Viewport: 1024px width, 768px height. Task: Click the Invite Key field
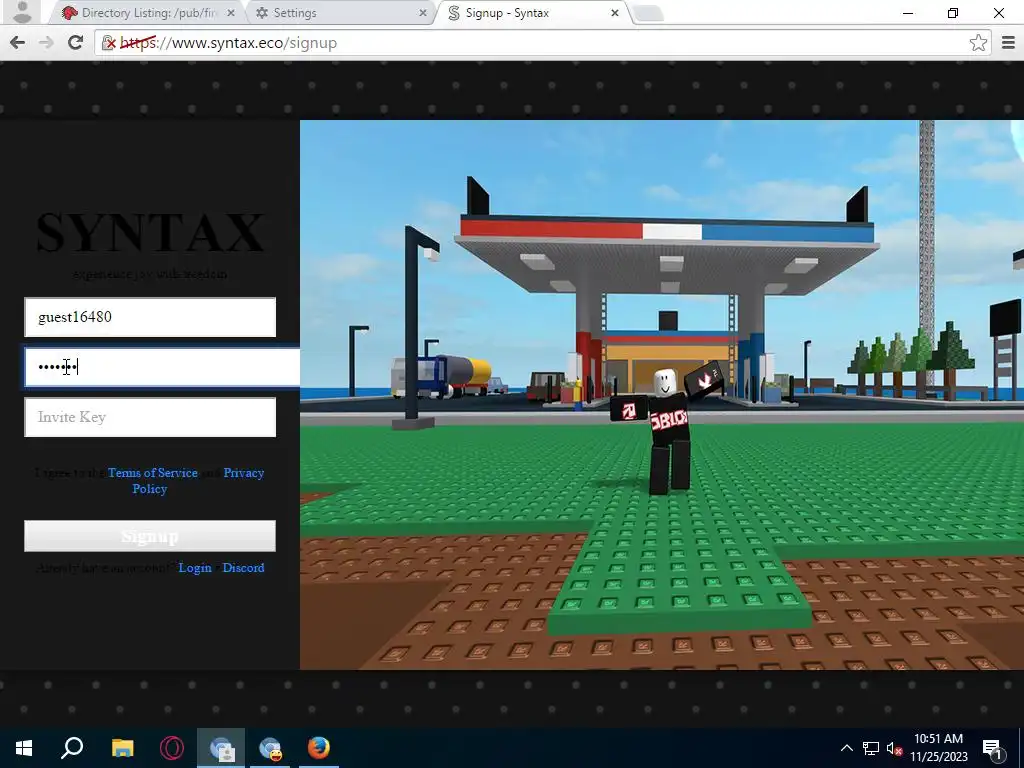[150, 417]
